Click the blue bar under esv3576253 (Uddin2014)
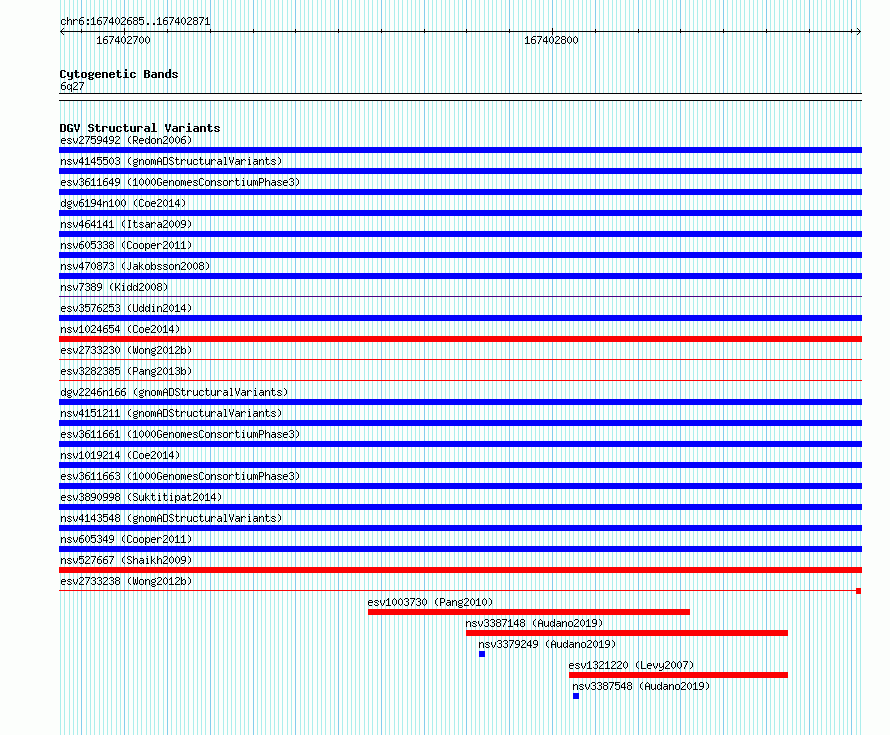Screen dimensions: 890x735 tap(460, 318)
